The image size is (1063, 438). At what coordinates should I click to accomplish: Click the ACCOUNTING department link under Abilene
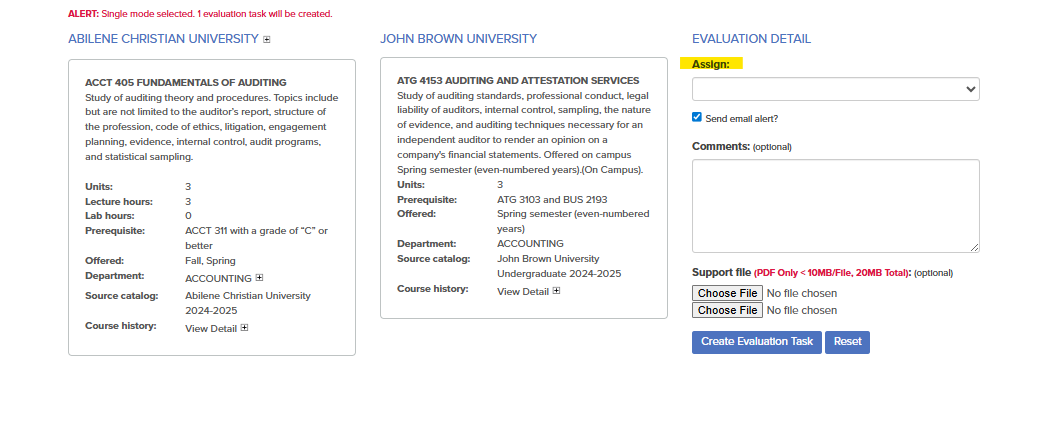[218, 277]
